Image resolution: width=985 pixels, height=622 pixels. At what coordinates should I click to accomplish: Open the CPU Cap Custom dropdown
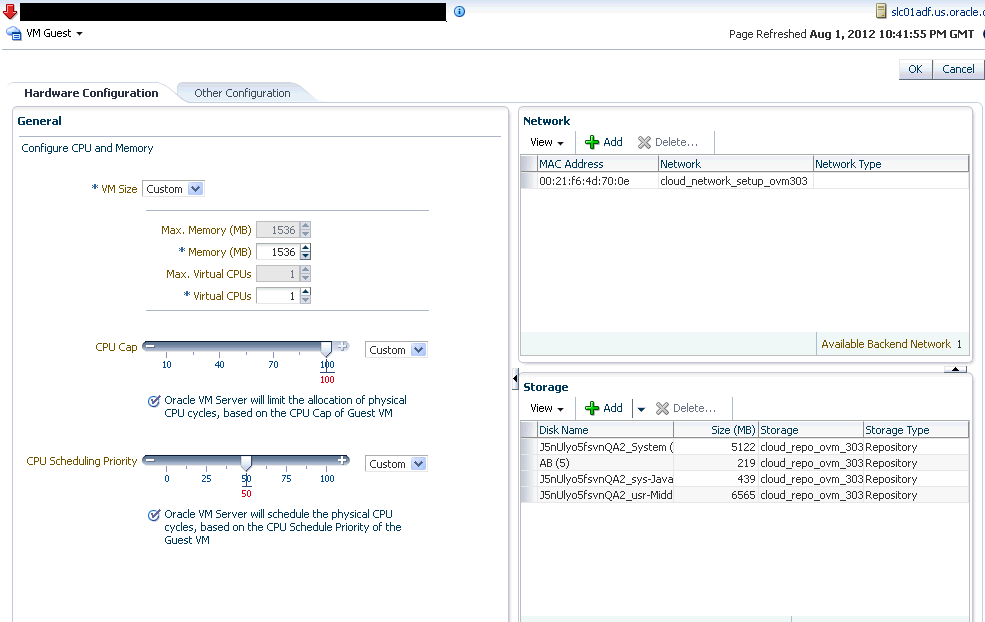[396, 350]
